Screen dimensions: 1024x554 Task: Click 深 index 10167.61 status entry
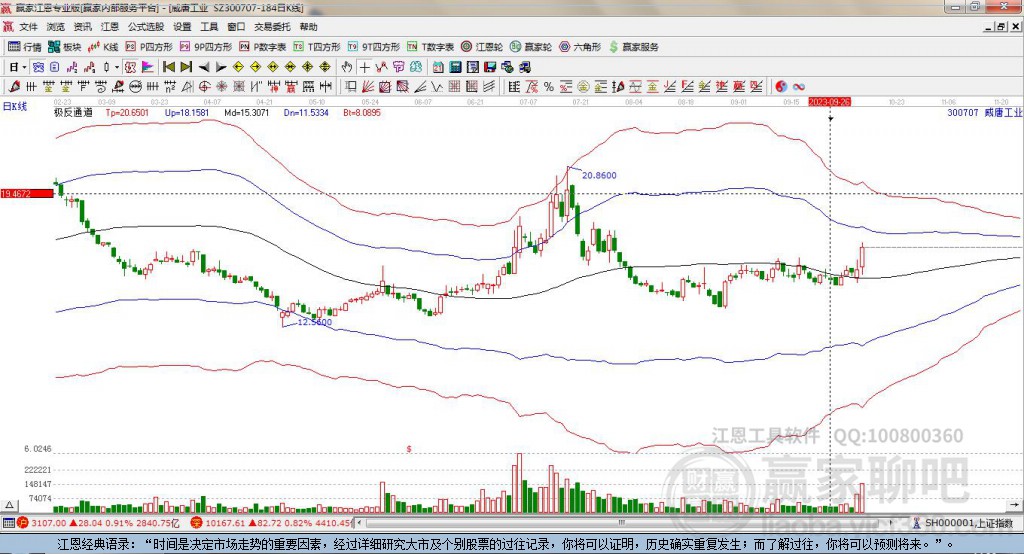pyautogui.click(x=272, y=523)
